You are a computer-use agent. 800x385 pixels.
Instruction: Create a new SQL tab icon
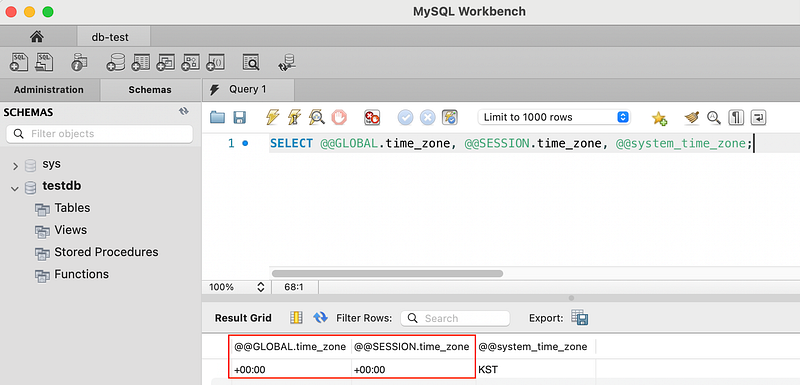pos(19,62)
